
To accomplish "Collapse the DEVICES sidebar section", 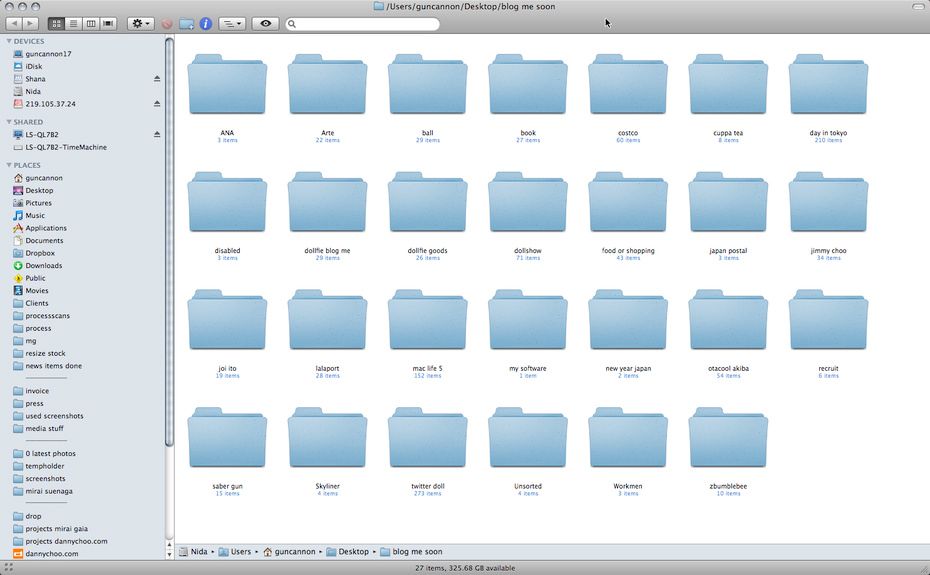I will pos(8,41).
